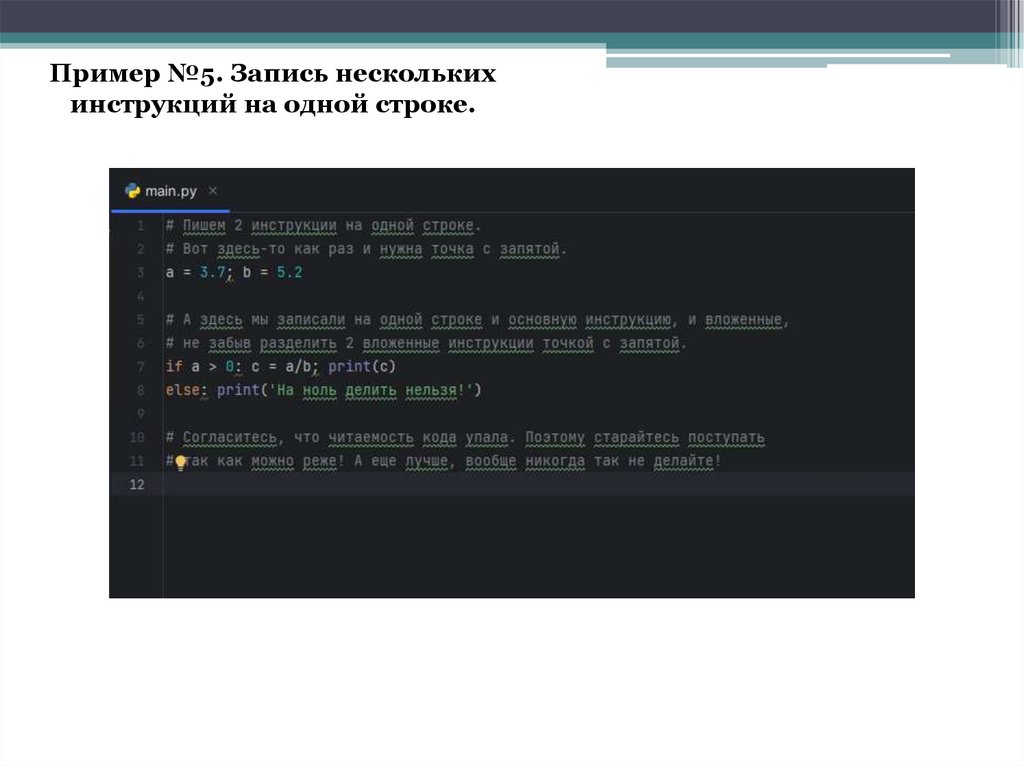Click the comment starting '# Согласитесь, что читаемость'

pos(464,437)
